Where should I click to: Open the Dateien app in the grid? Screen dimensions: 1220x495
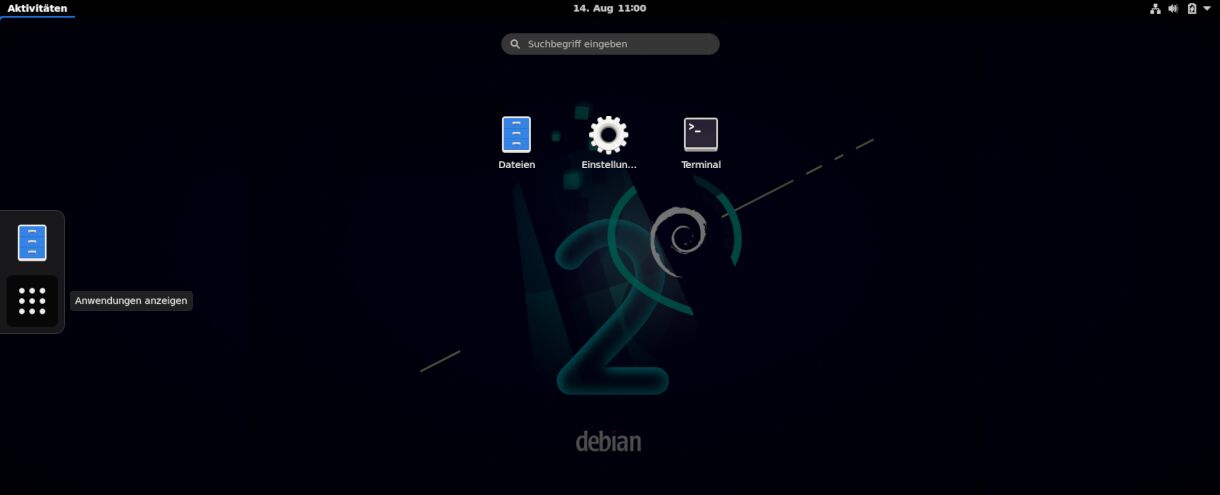tap(516, 142)
